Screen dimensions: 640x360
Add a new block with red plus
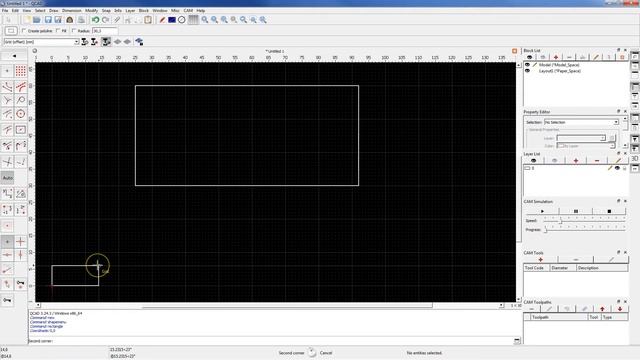pos(556,57)
